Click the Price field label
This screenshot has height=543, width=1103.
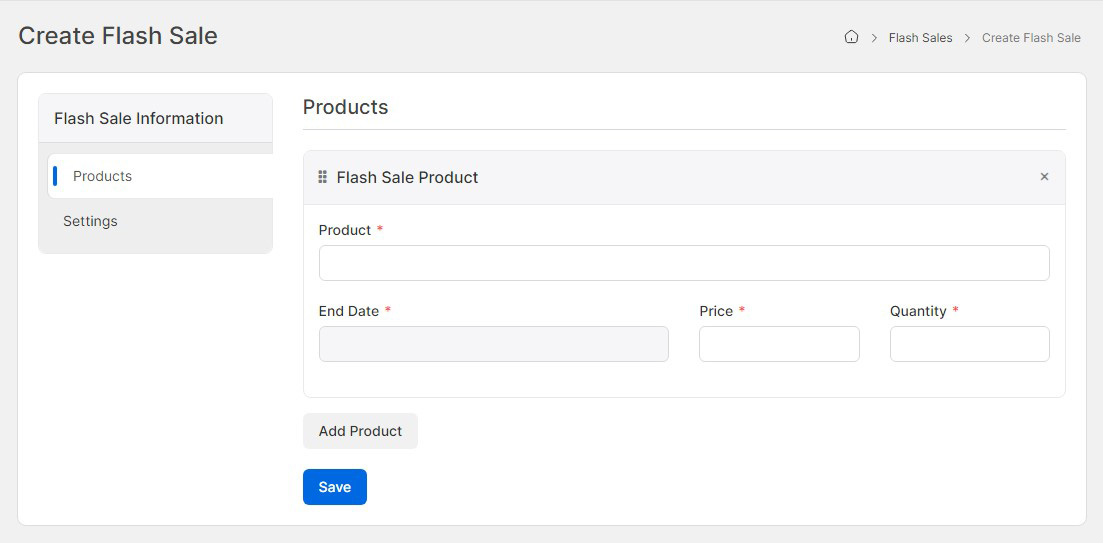click(x=716, y=311)
